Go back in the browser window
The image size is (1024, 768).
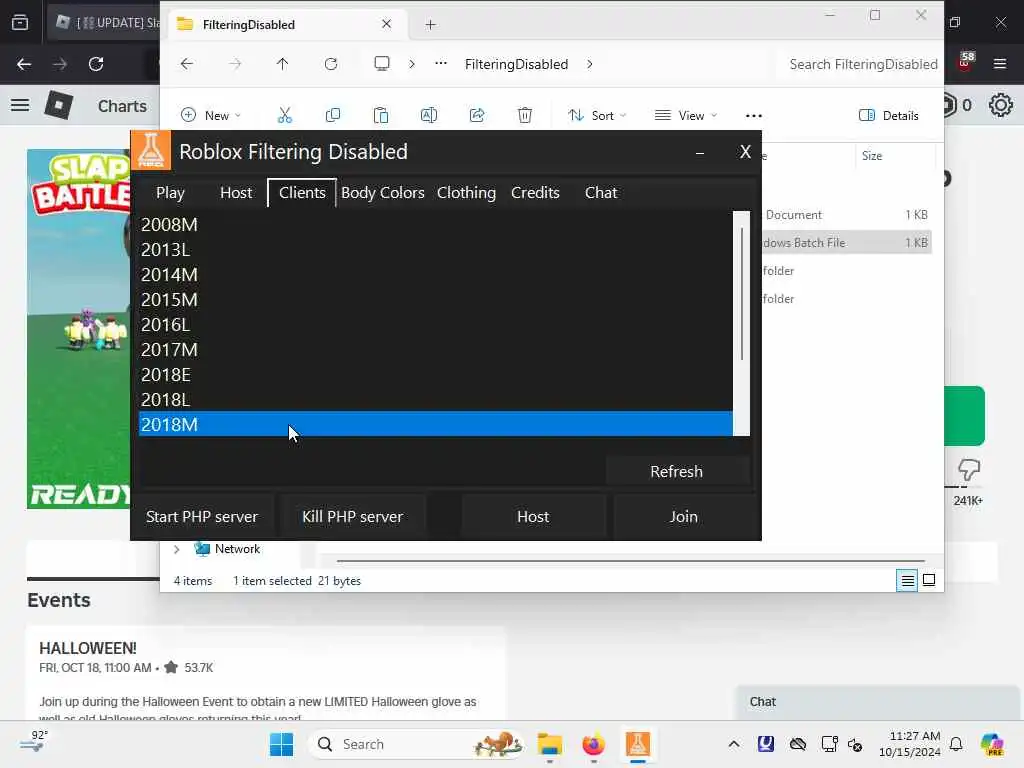[24, 64]
